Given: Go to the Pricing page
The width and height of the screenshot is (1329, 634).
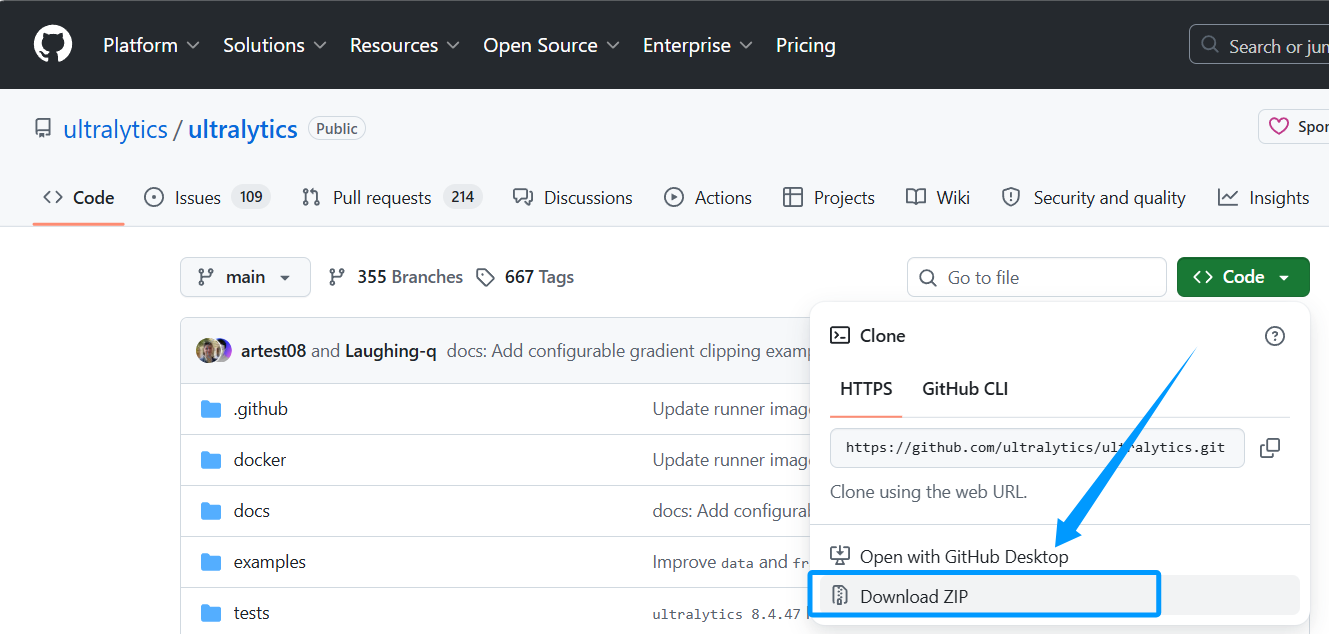Looking at the screenshot, I should click(805, 45).
